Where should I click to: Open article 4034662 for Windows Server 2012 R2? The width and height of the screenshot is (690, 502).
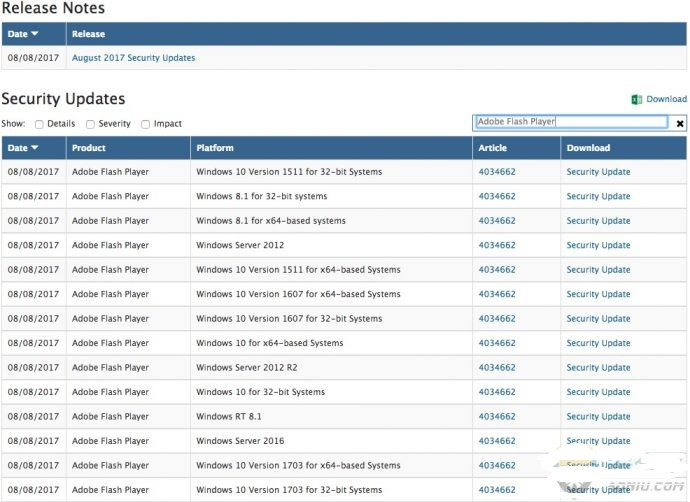point(497,367)
